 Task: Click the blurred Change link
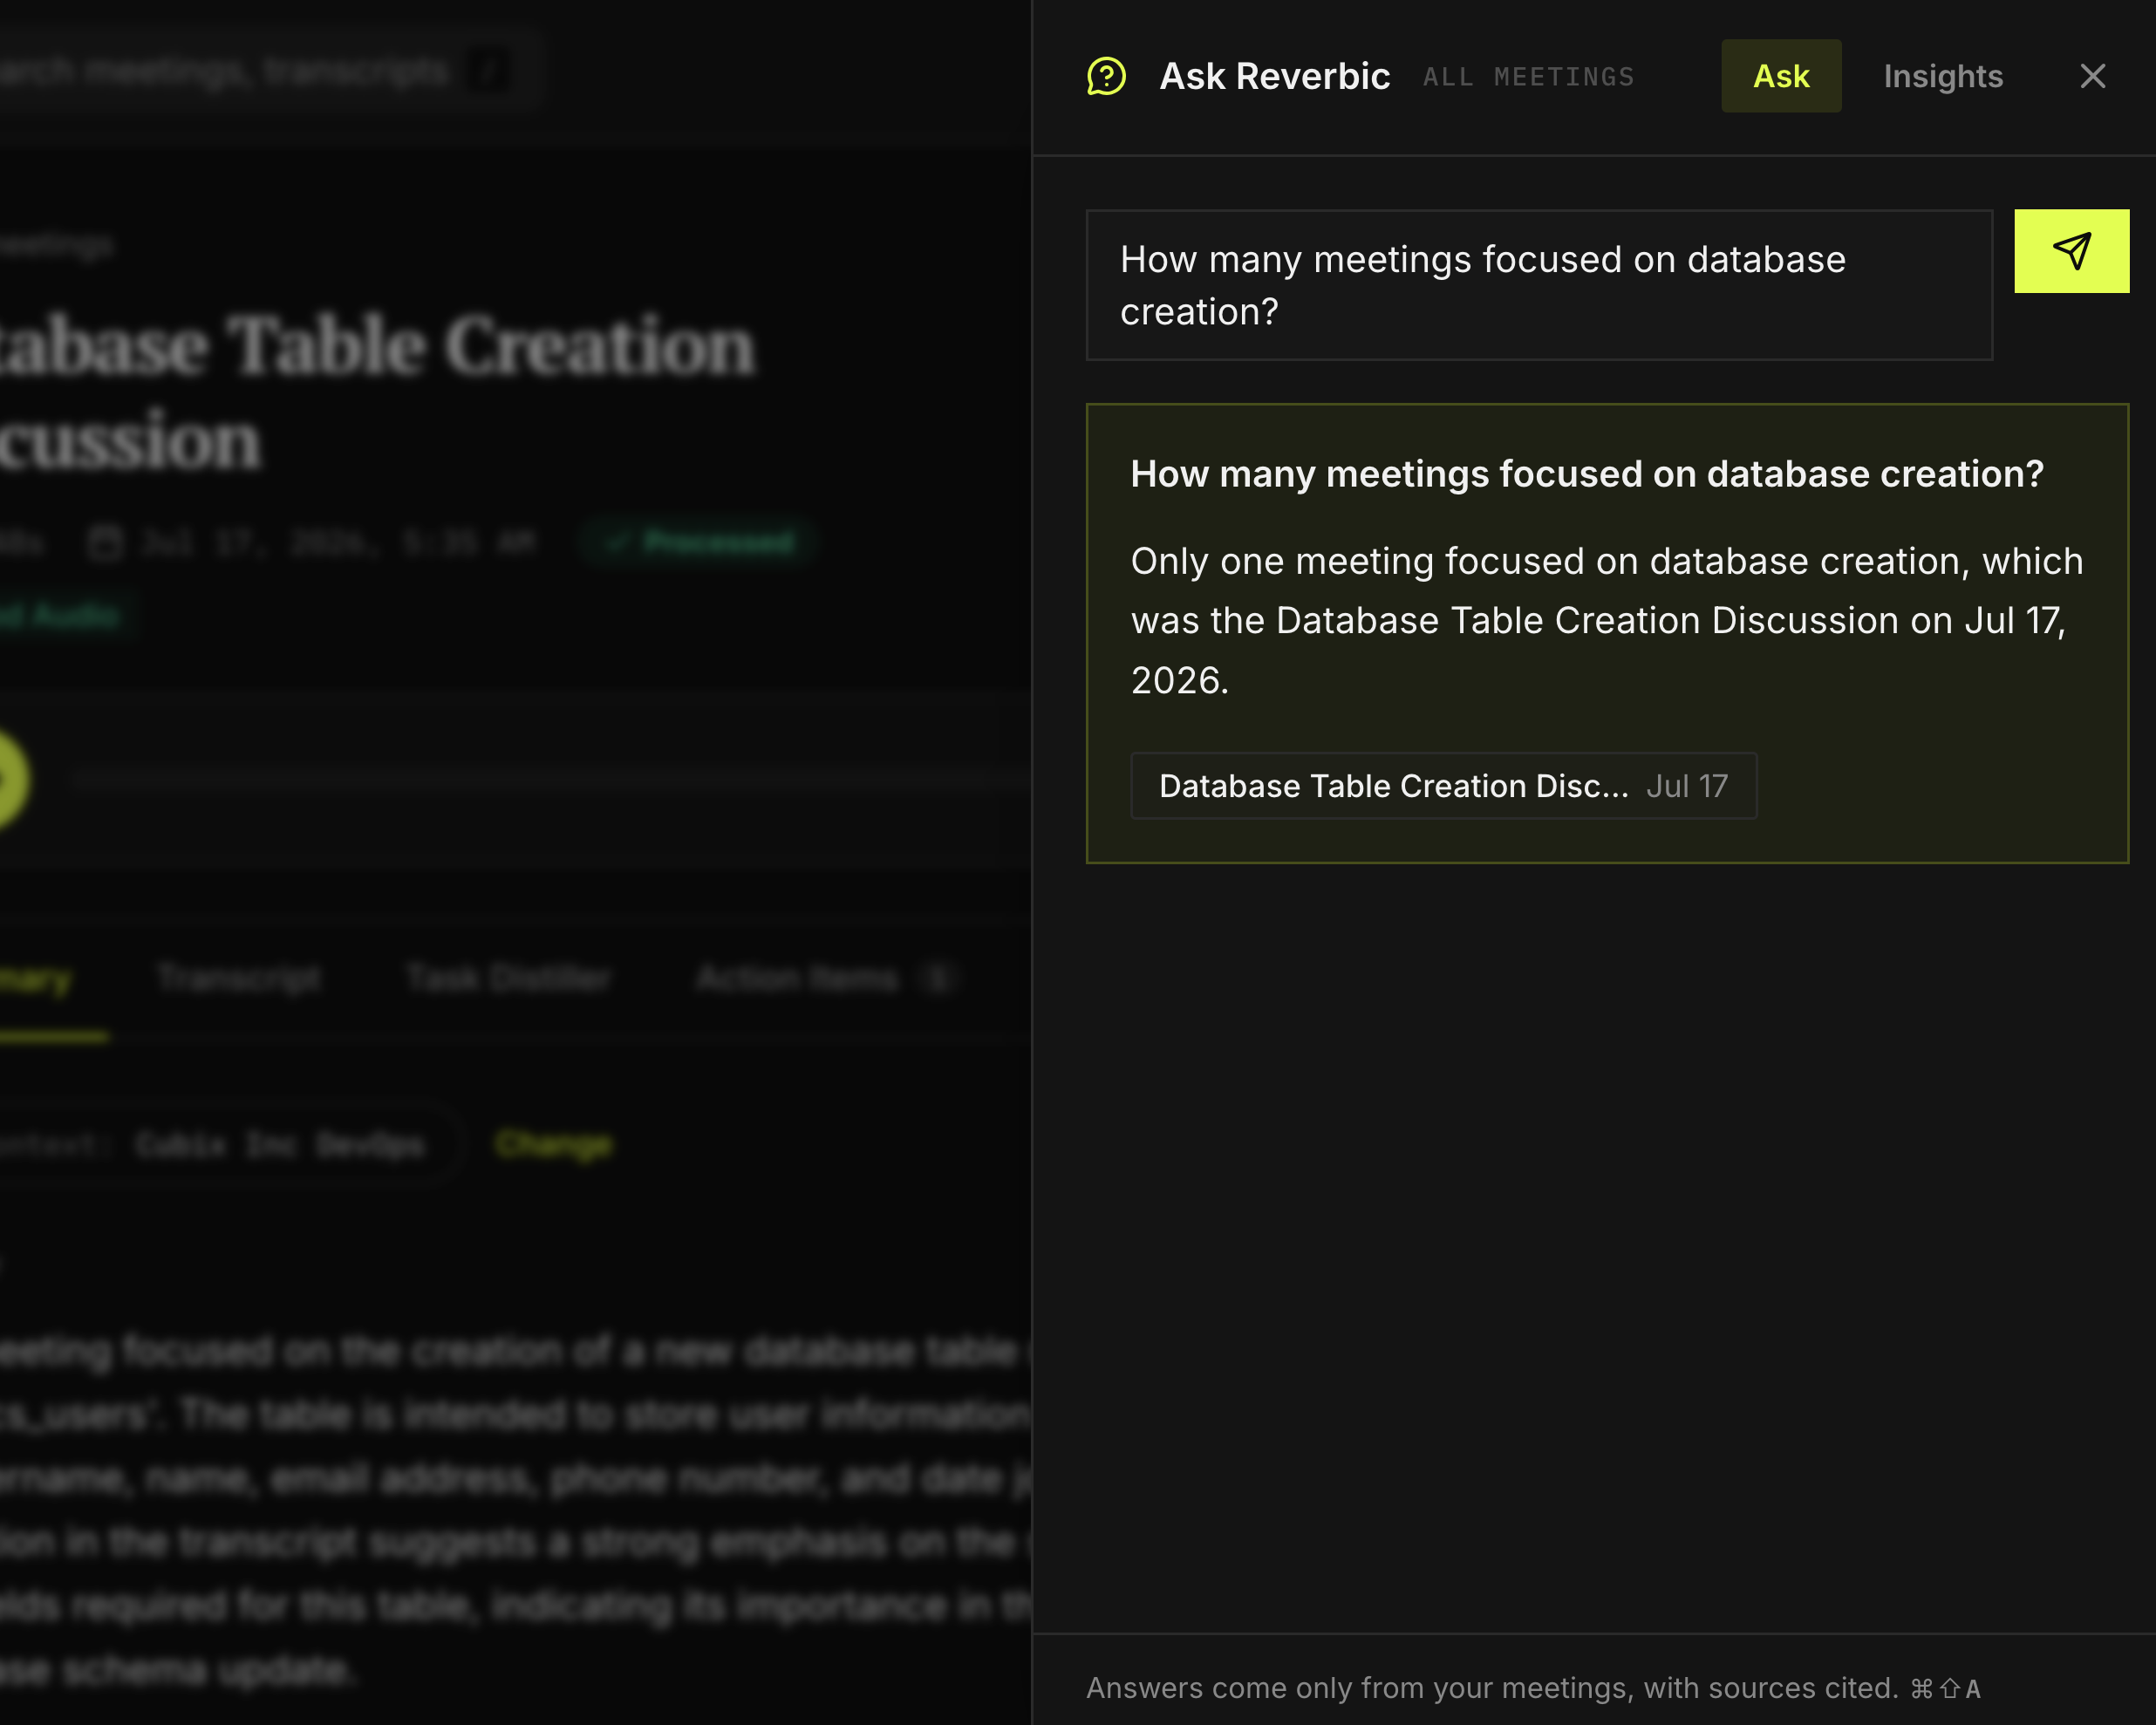[x=553, y=1143]
